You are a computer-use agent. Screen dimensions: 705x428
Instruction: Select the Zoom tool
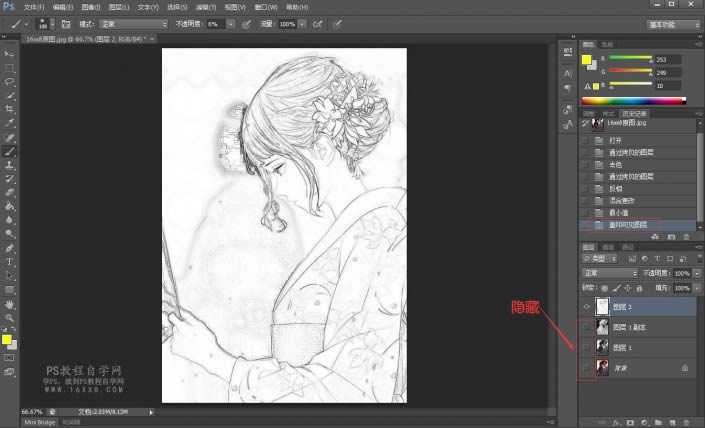click(x=9, y=317)
